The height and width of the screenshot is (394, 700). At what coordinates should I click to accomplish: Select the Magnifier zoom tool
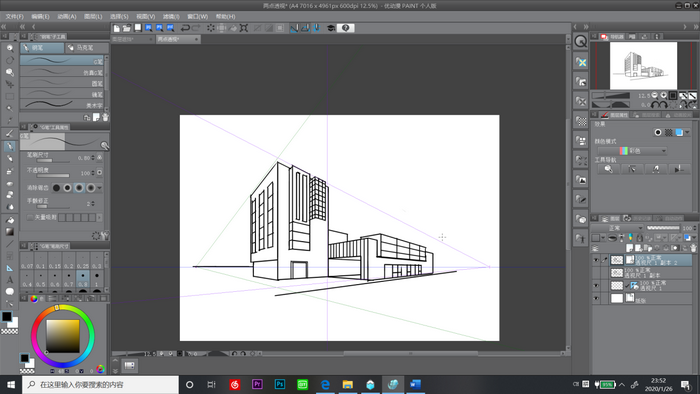9,48
